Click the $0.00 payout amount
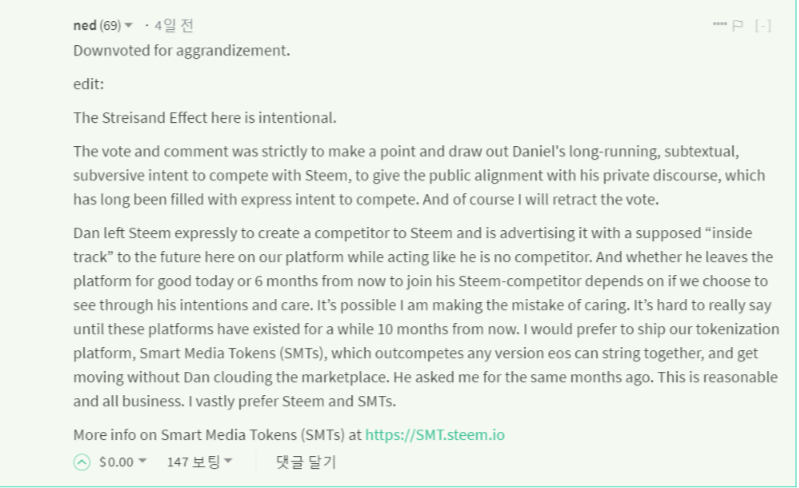 tap(115, 462)
